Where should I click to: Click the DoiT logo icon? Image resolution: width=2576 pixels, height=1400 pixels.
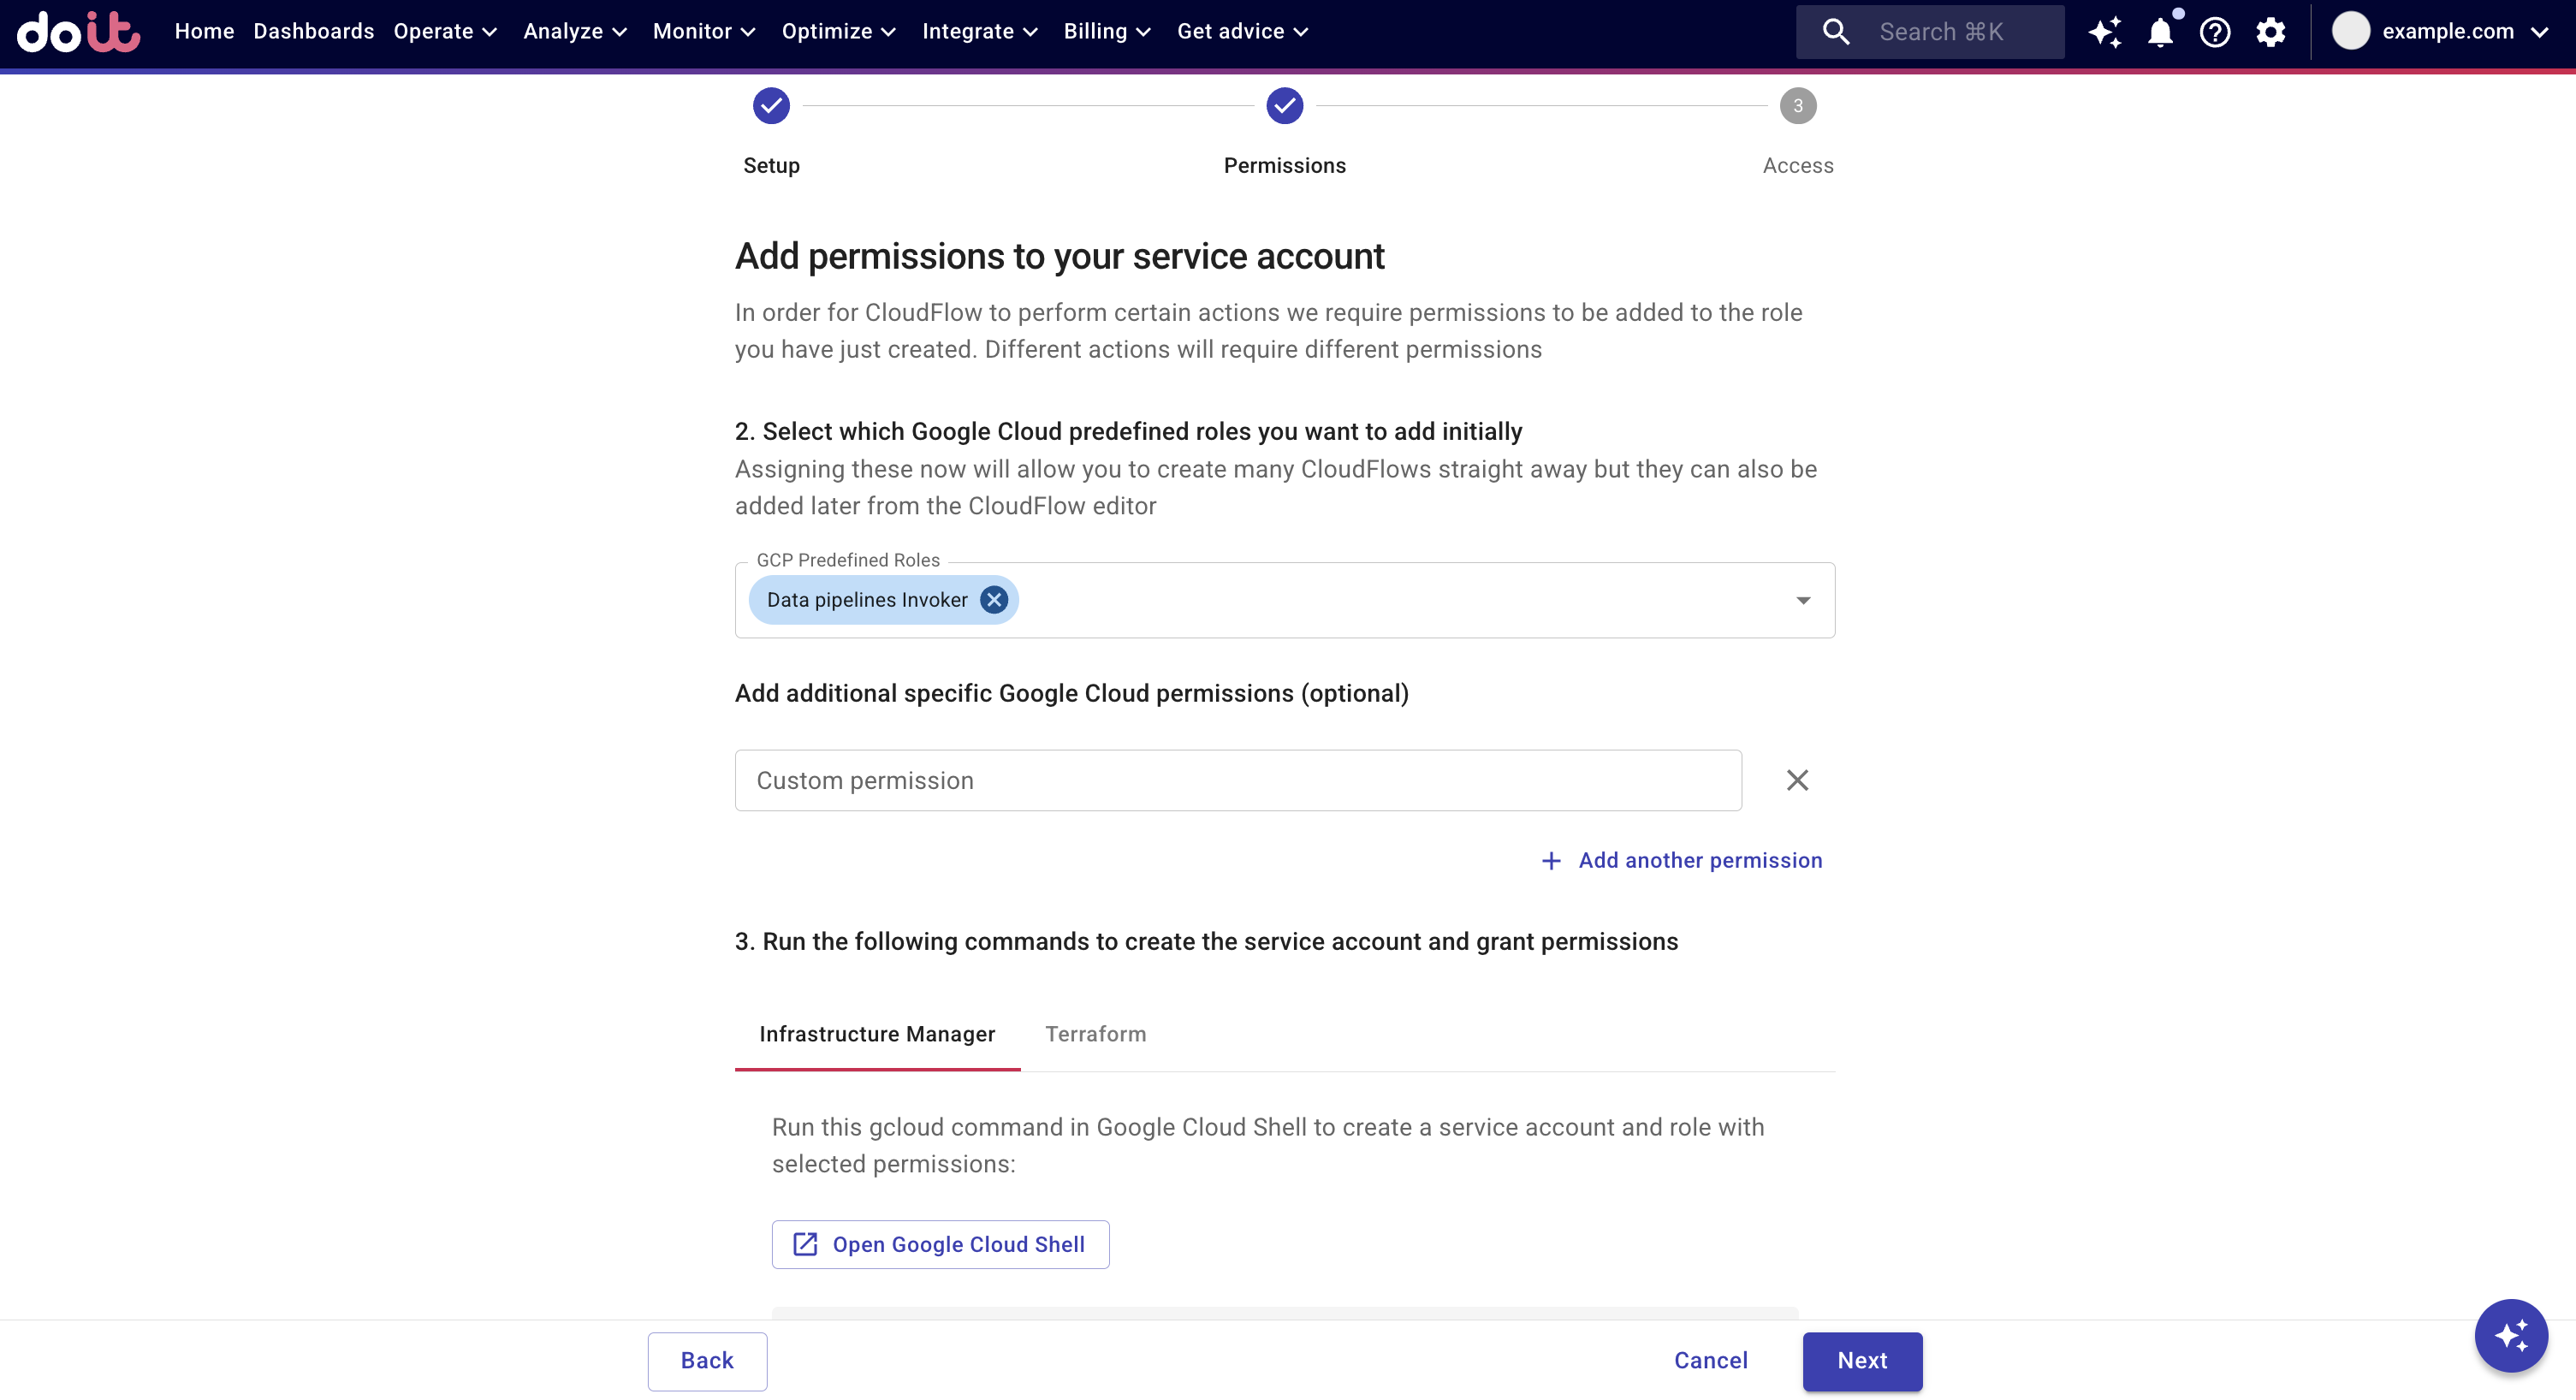78,32
